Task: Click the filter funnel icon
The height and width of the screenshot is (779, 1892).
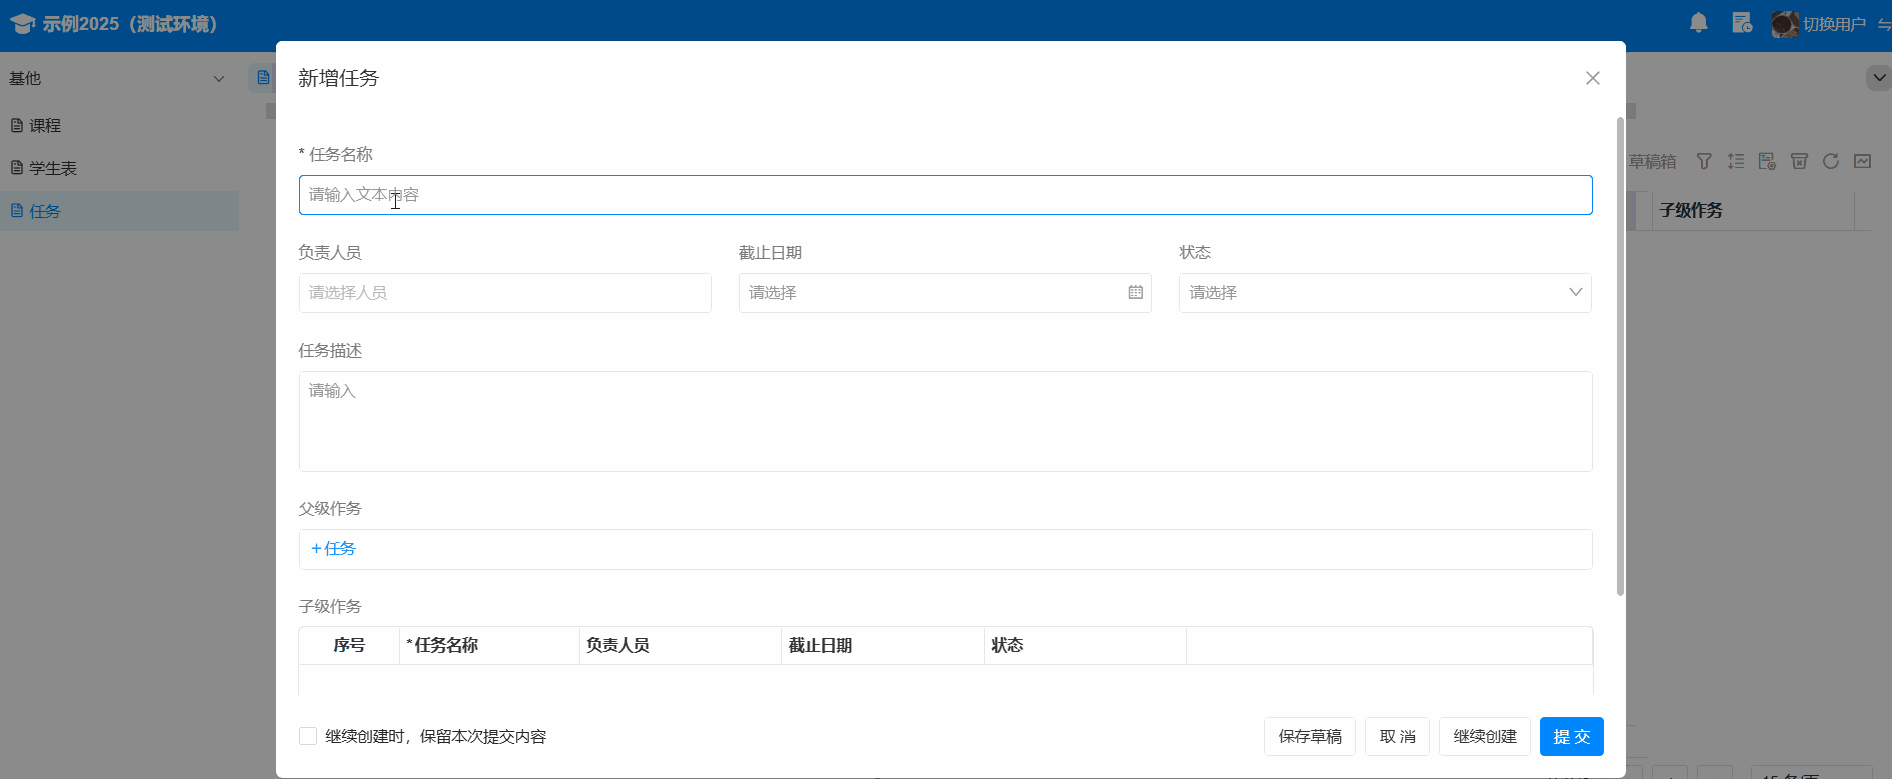Action: point(1704,161)
